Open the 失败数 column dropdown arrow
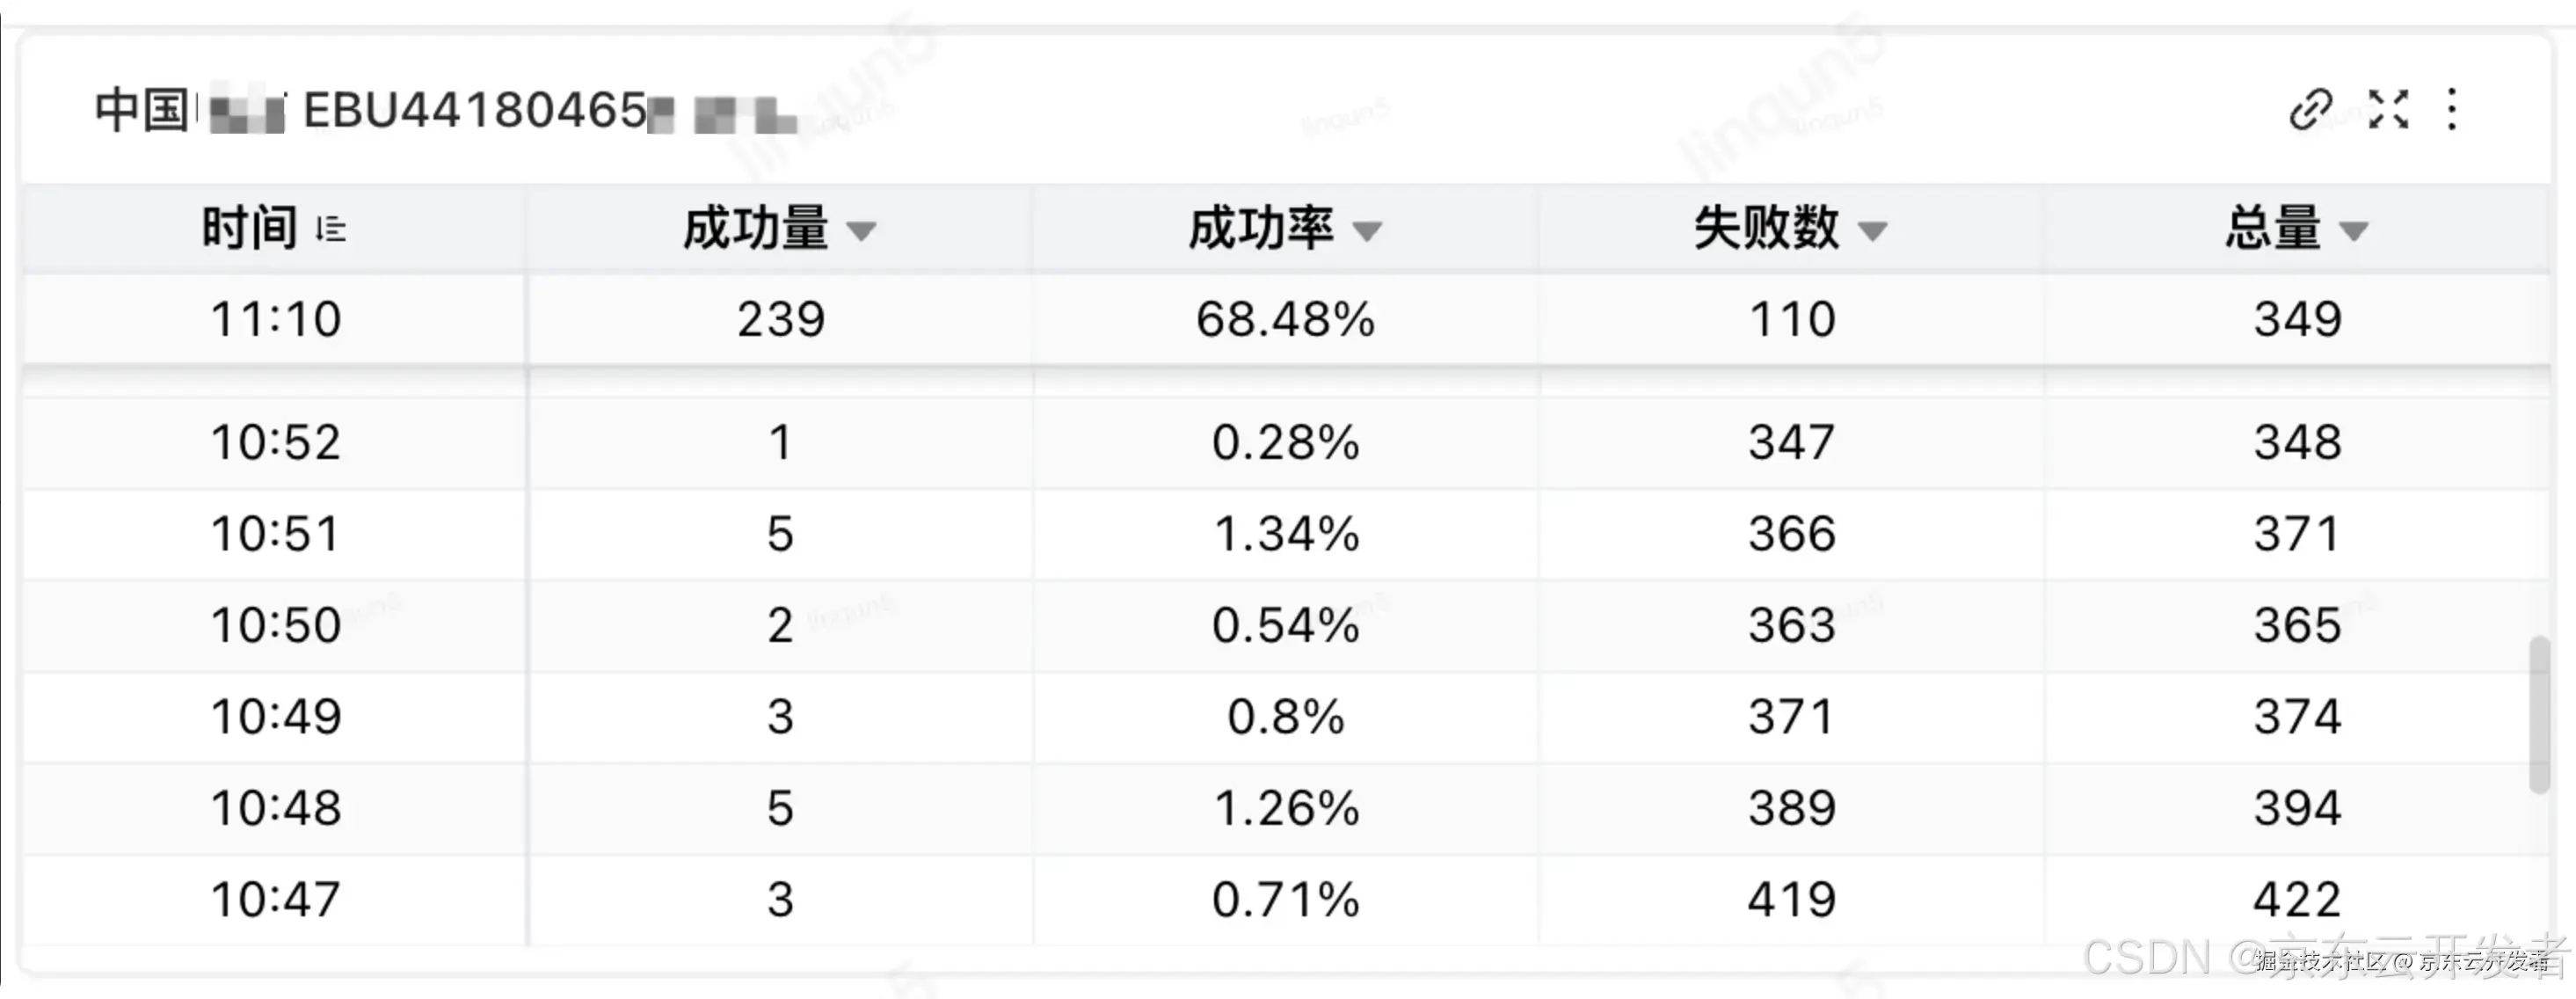 (x=1874, y=231)
